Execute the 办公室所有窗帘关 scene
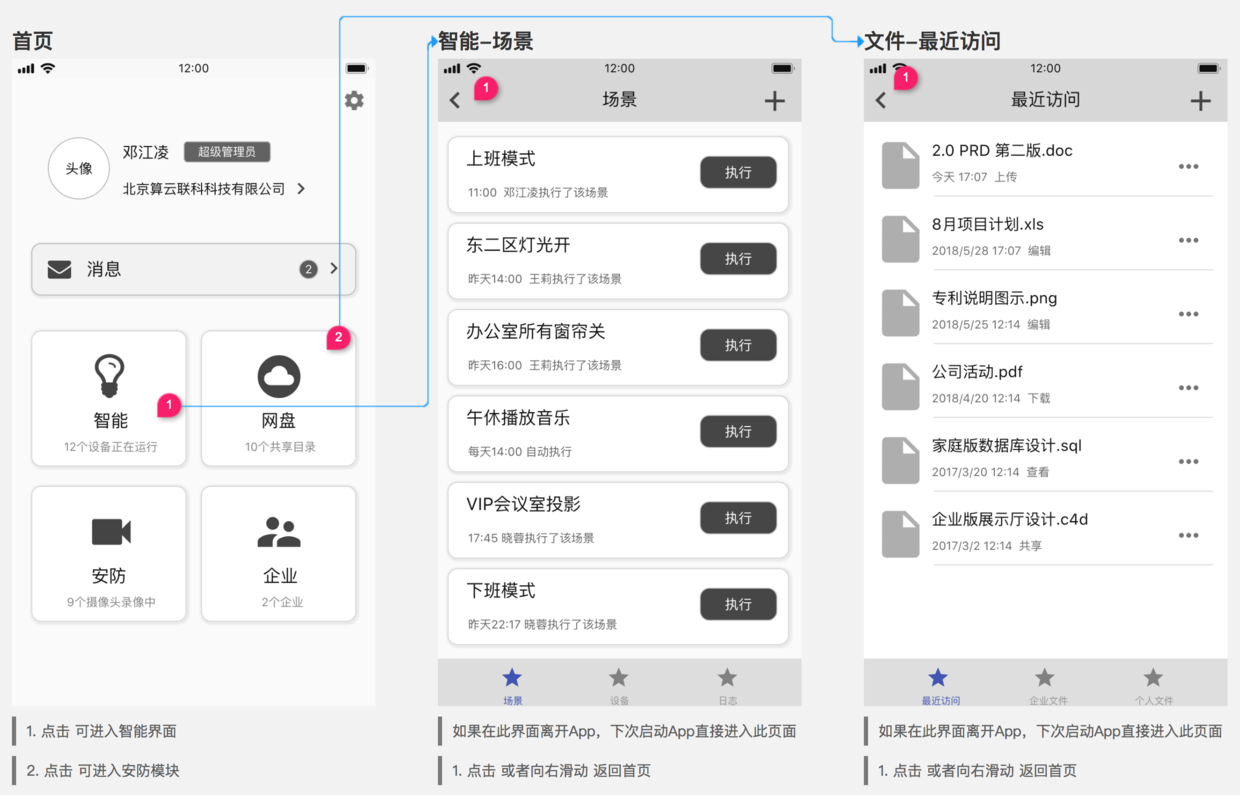 [738, 345]
